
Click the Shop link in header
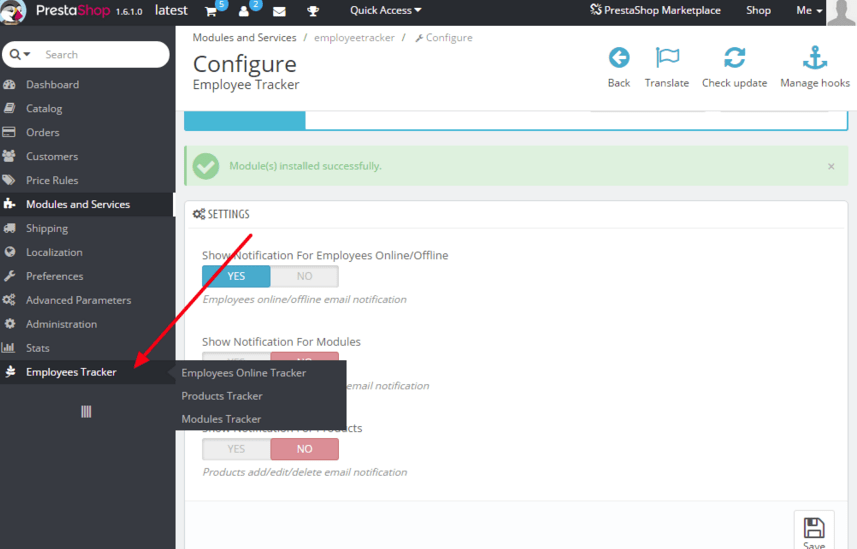758,10
